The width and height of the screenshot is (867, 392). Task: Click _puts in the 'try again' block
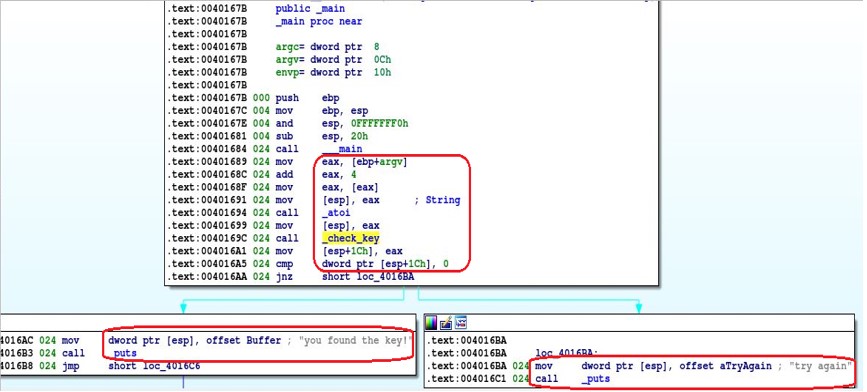click(596, 379)
